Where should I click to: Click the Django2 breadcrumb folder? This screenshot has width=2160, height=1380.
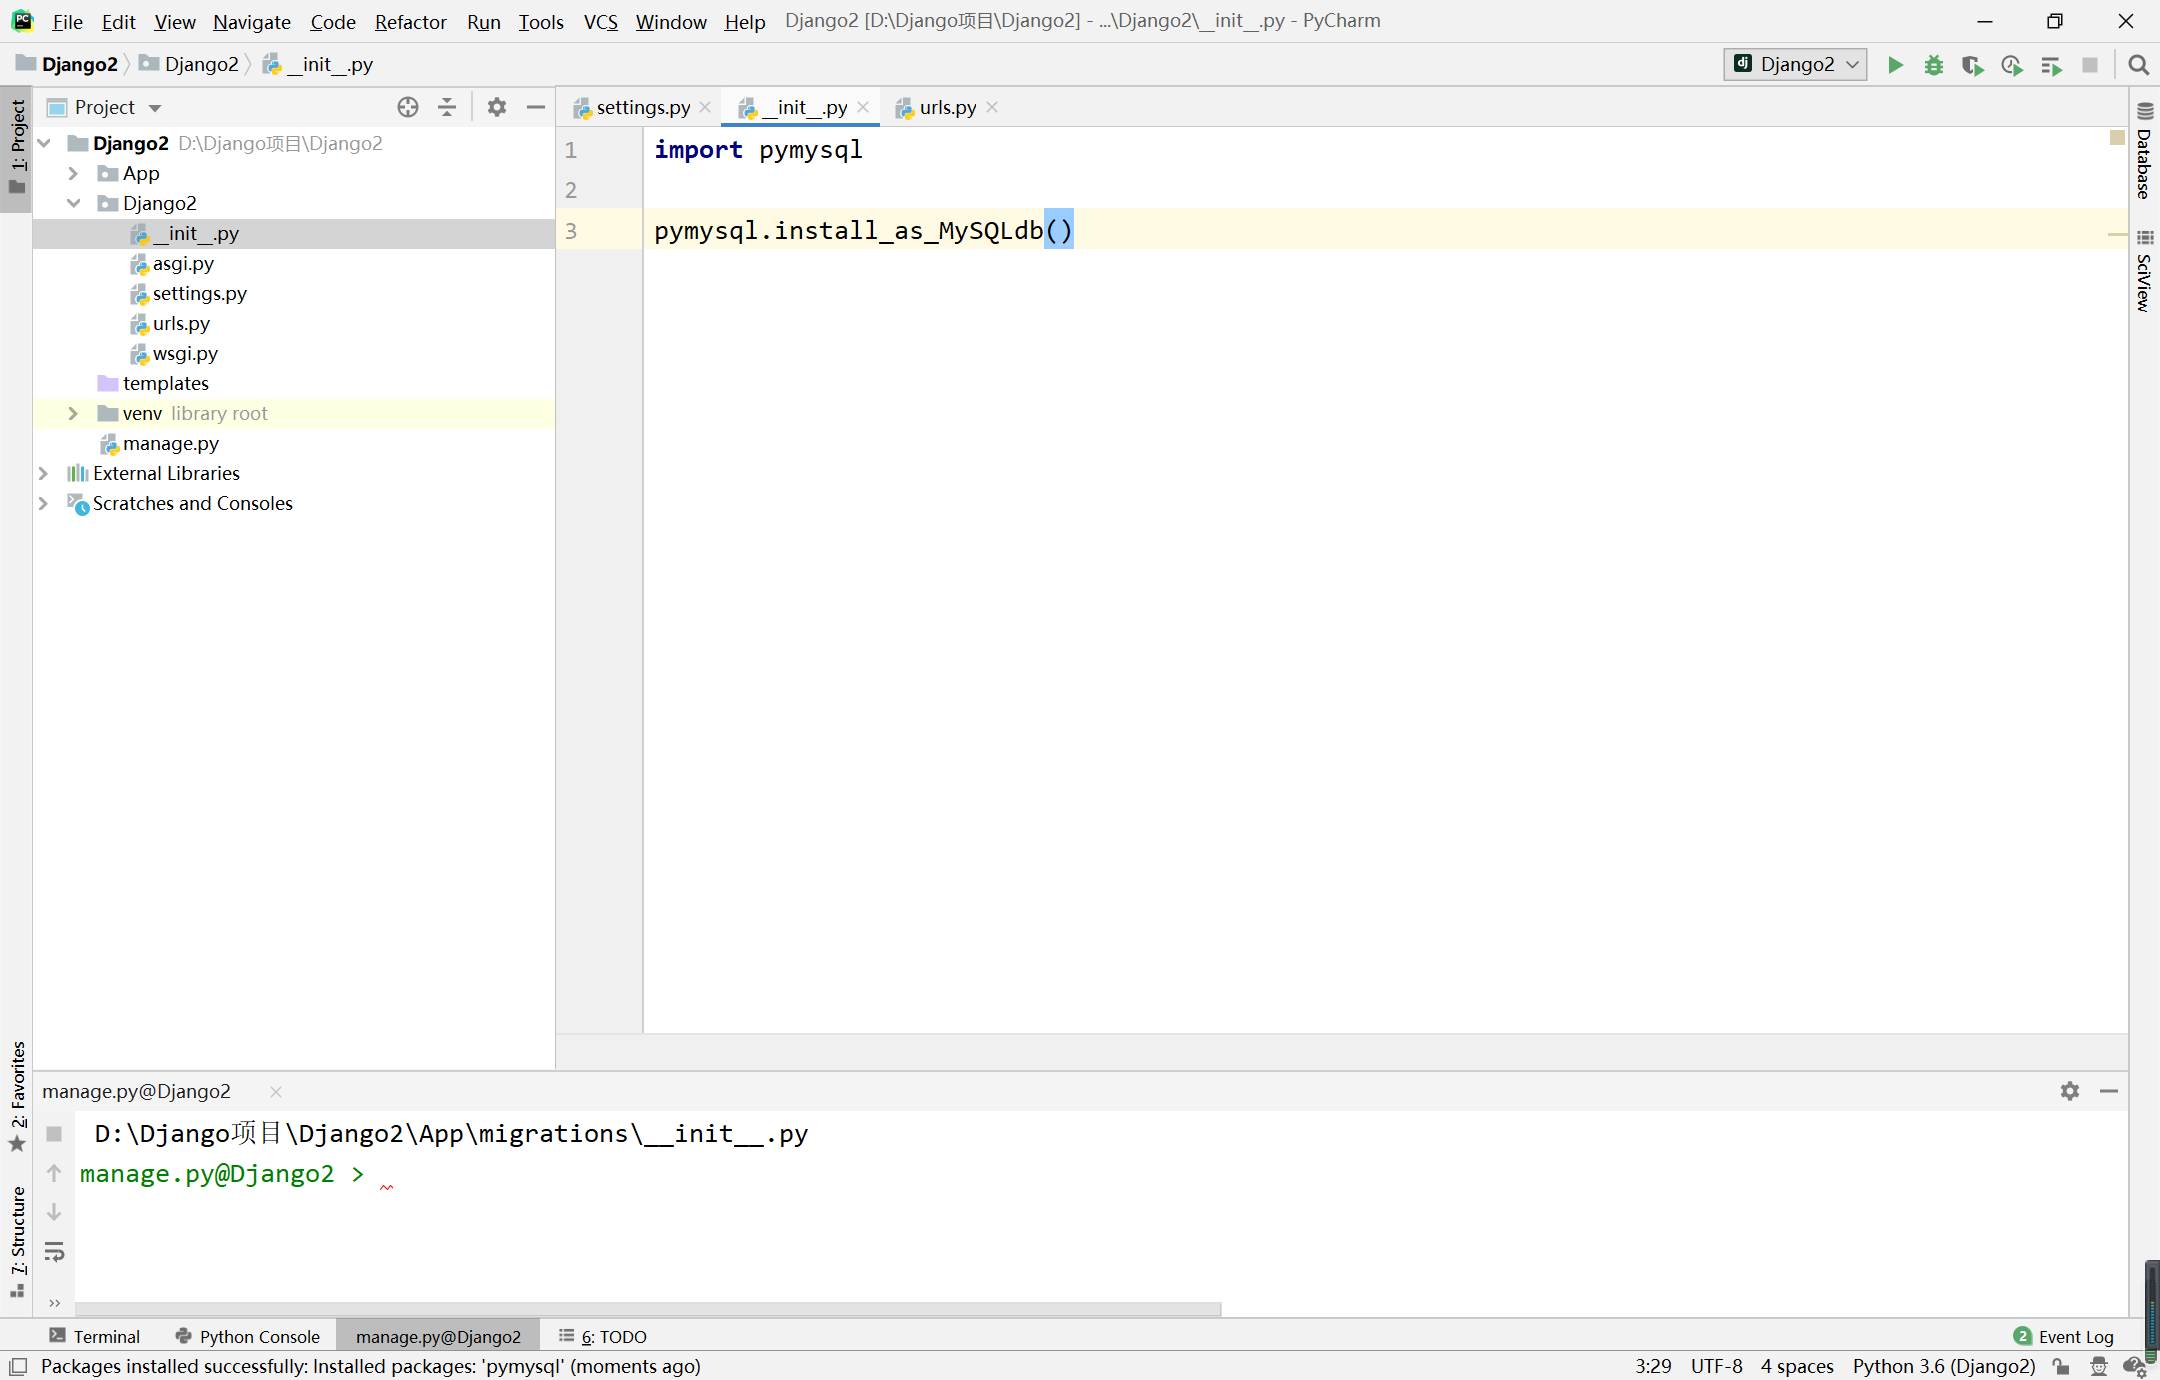[190, 65]
